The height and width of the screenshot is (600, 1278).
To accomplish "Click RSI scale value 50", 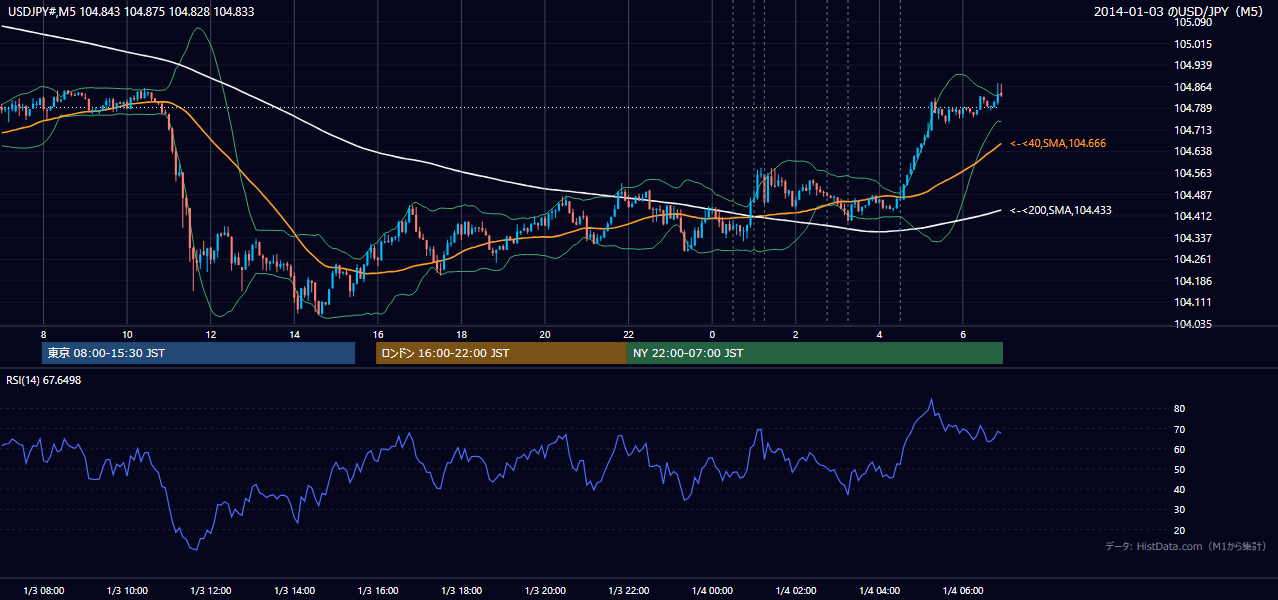I will (1180, 469).
